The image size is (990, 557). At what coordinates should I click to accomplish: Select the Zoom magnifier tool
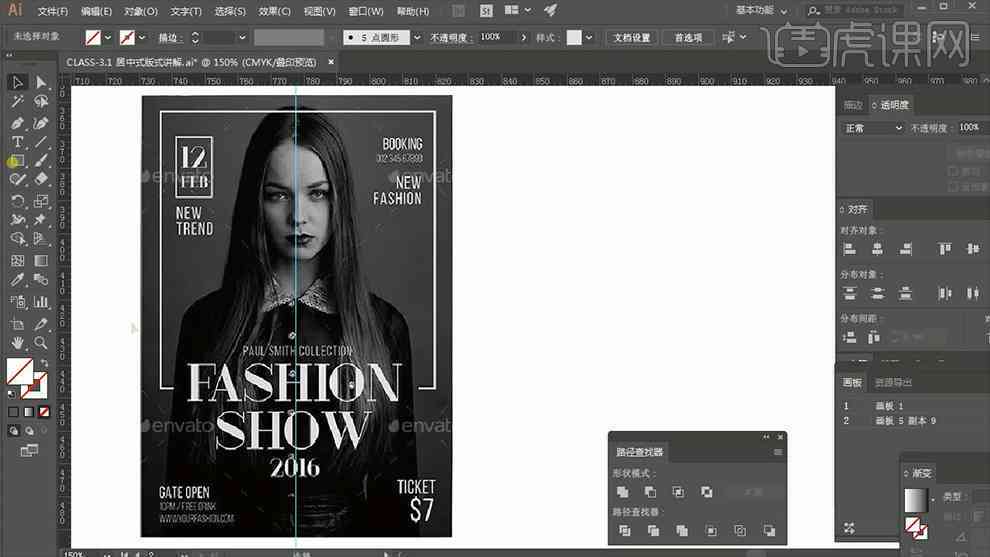coord(41,343)
